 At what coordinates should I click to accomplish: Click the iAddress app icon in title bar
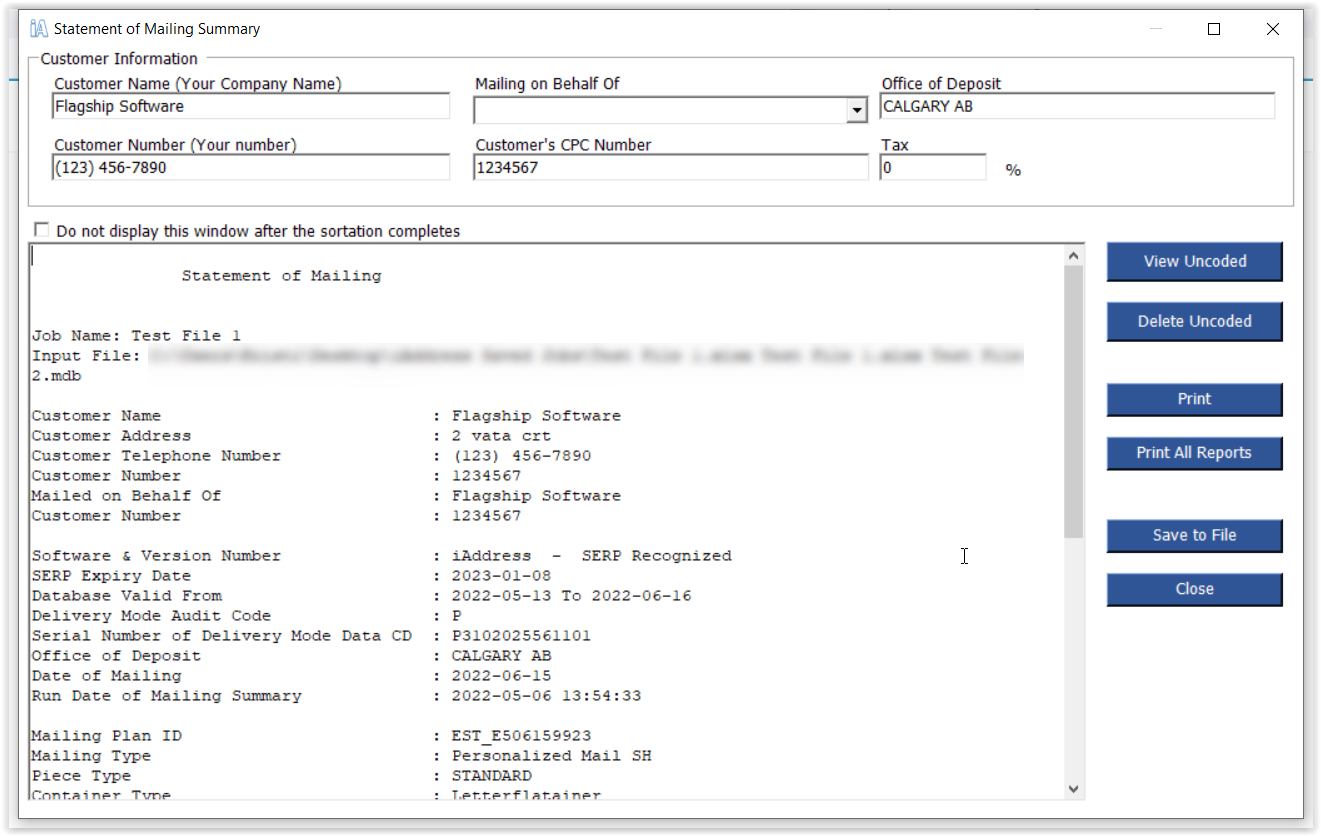click(x=39, y=29)
